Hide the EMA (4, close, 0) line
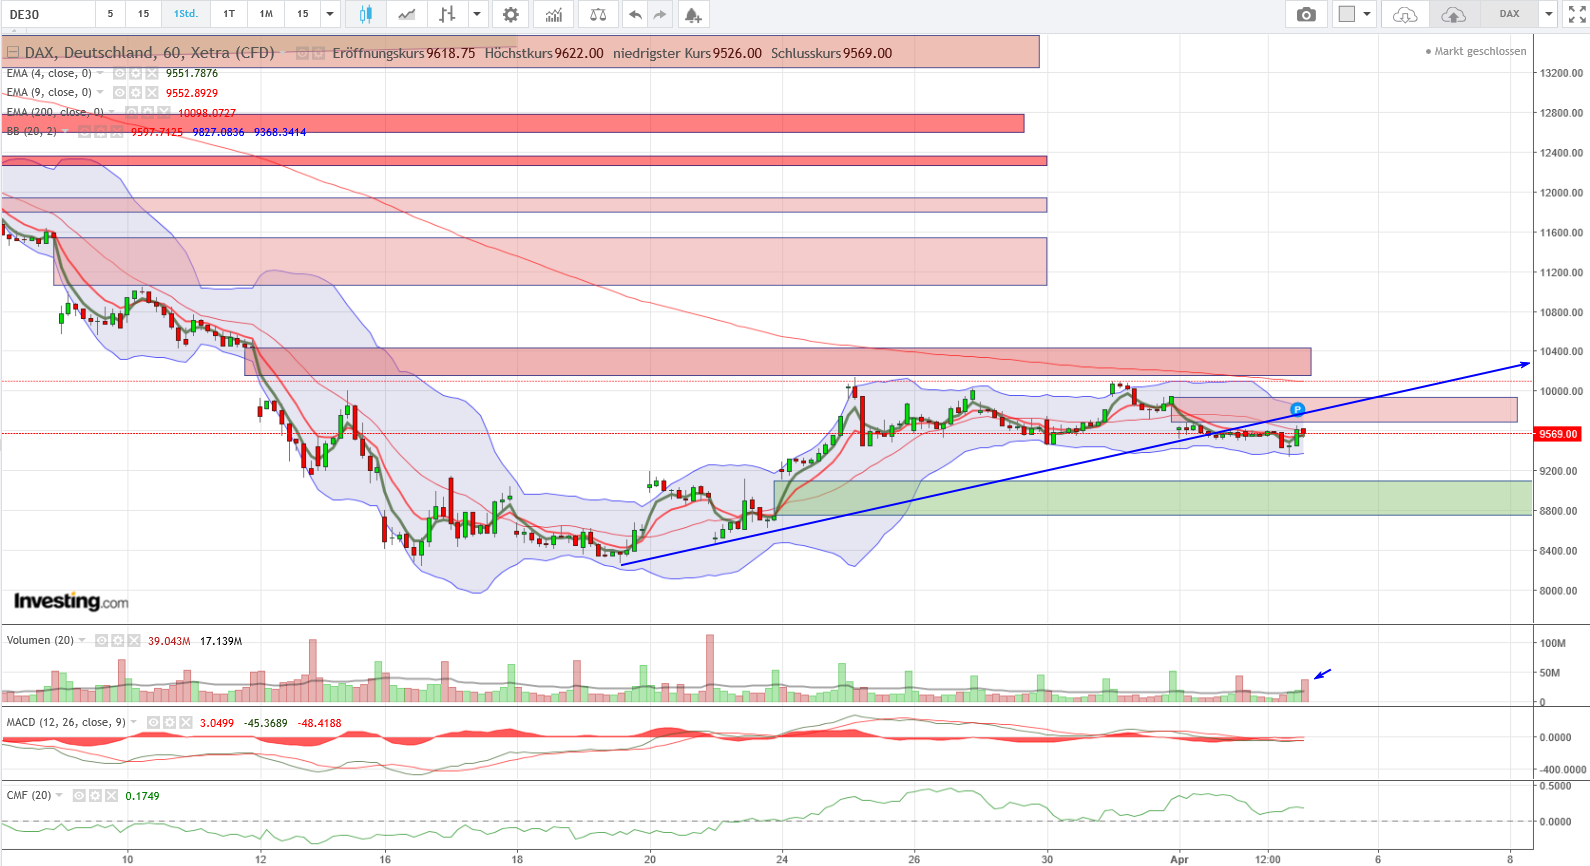This screenshot has height=866, width=1590. 119,73
